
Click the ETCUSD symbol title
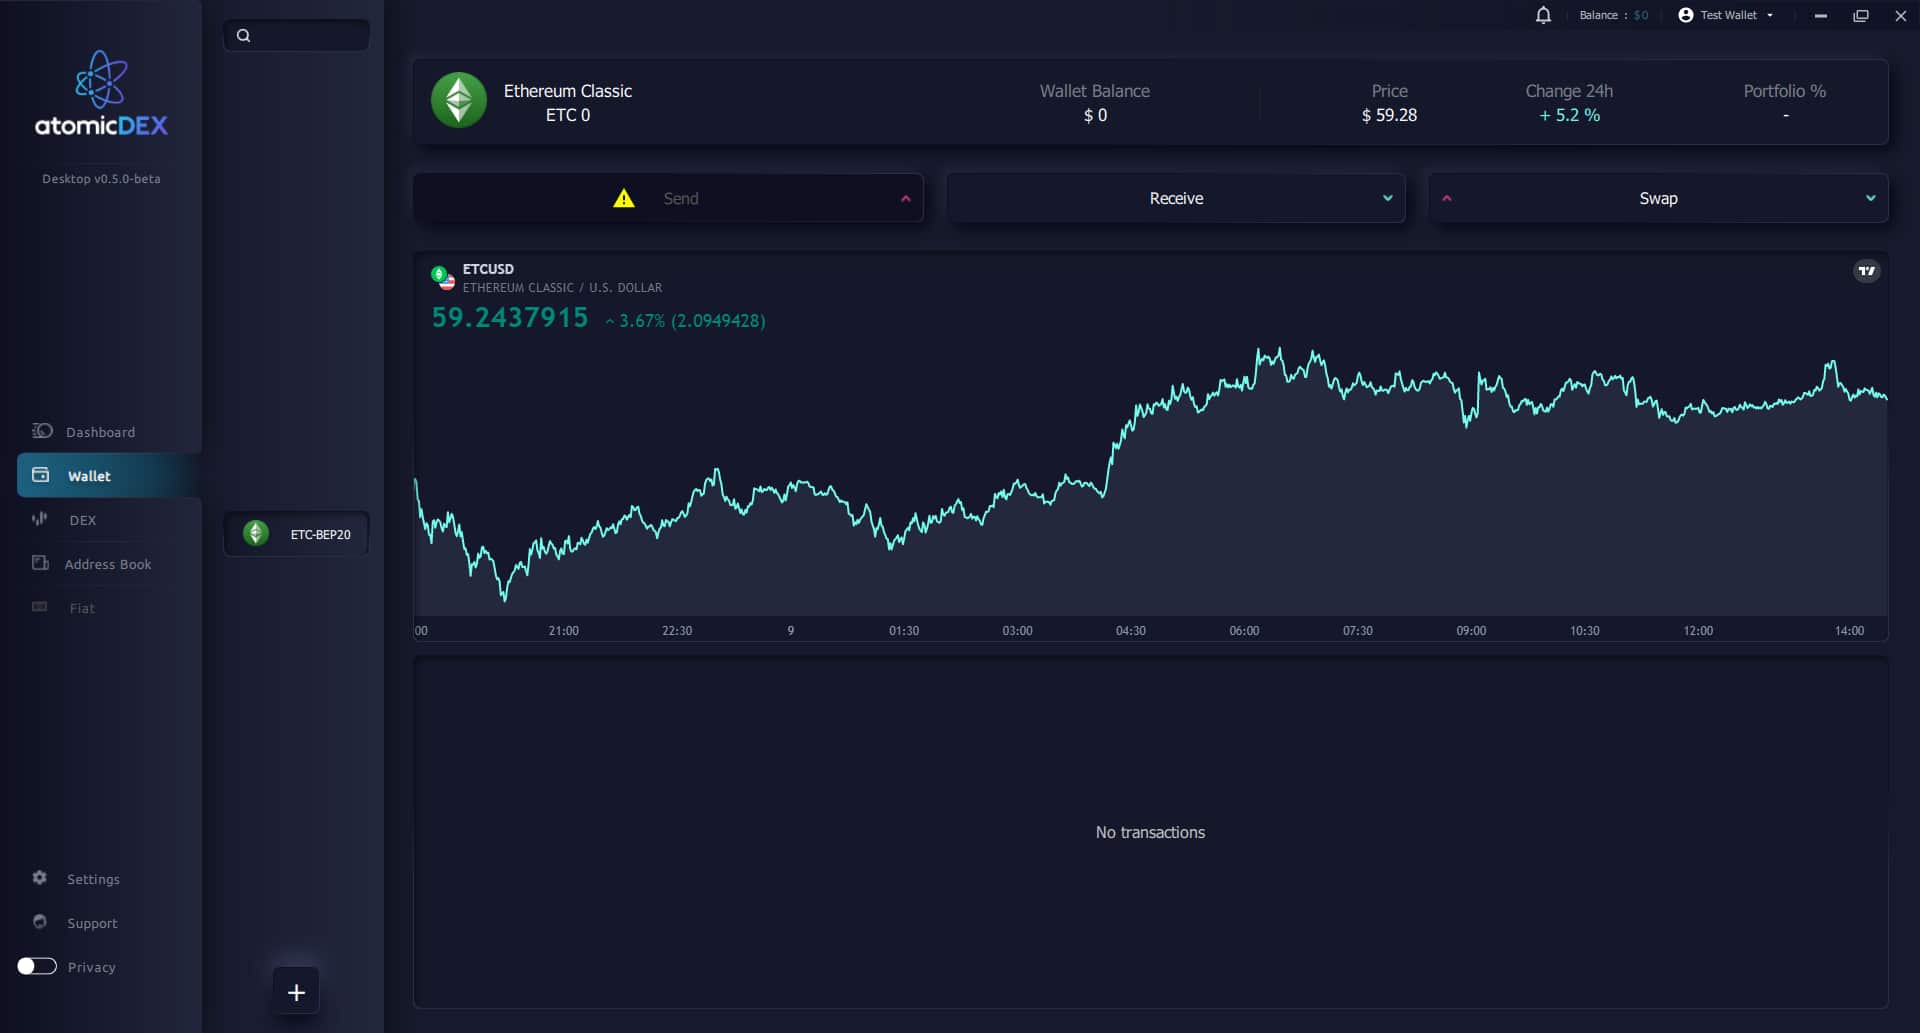click(488, 269)
